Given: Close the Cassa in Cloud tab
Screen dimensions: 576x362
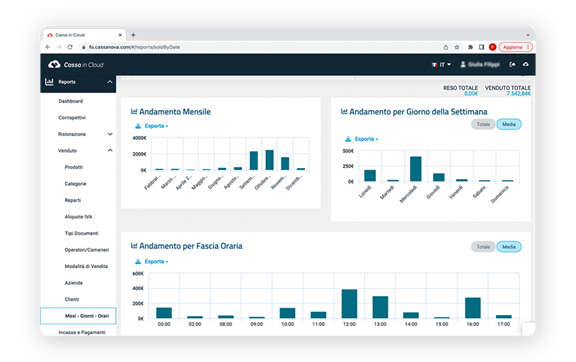Looking at the screenshot, I should 120,35.
